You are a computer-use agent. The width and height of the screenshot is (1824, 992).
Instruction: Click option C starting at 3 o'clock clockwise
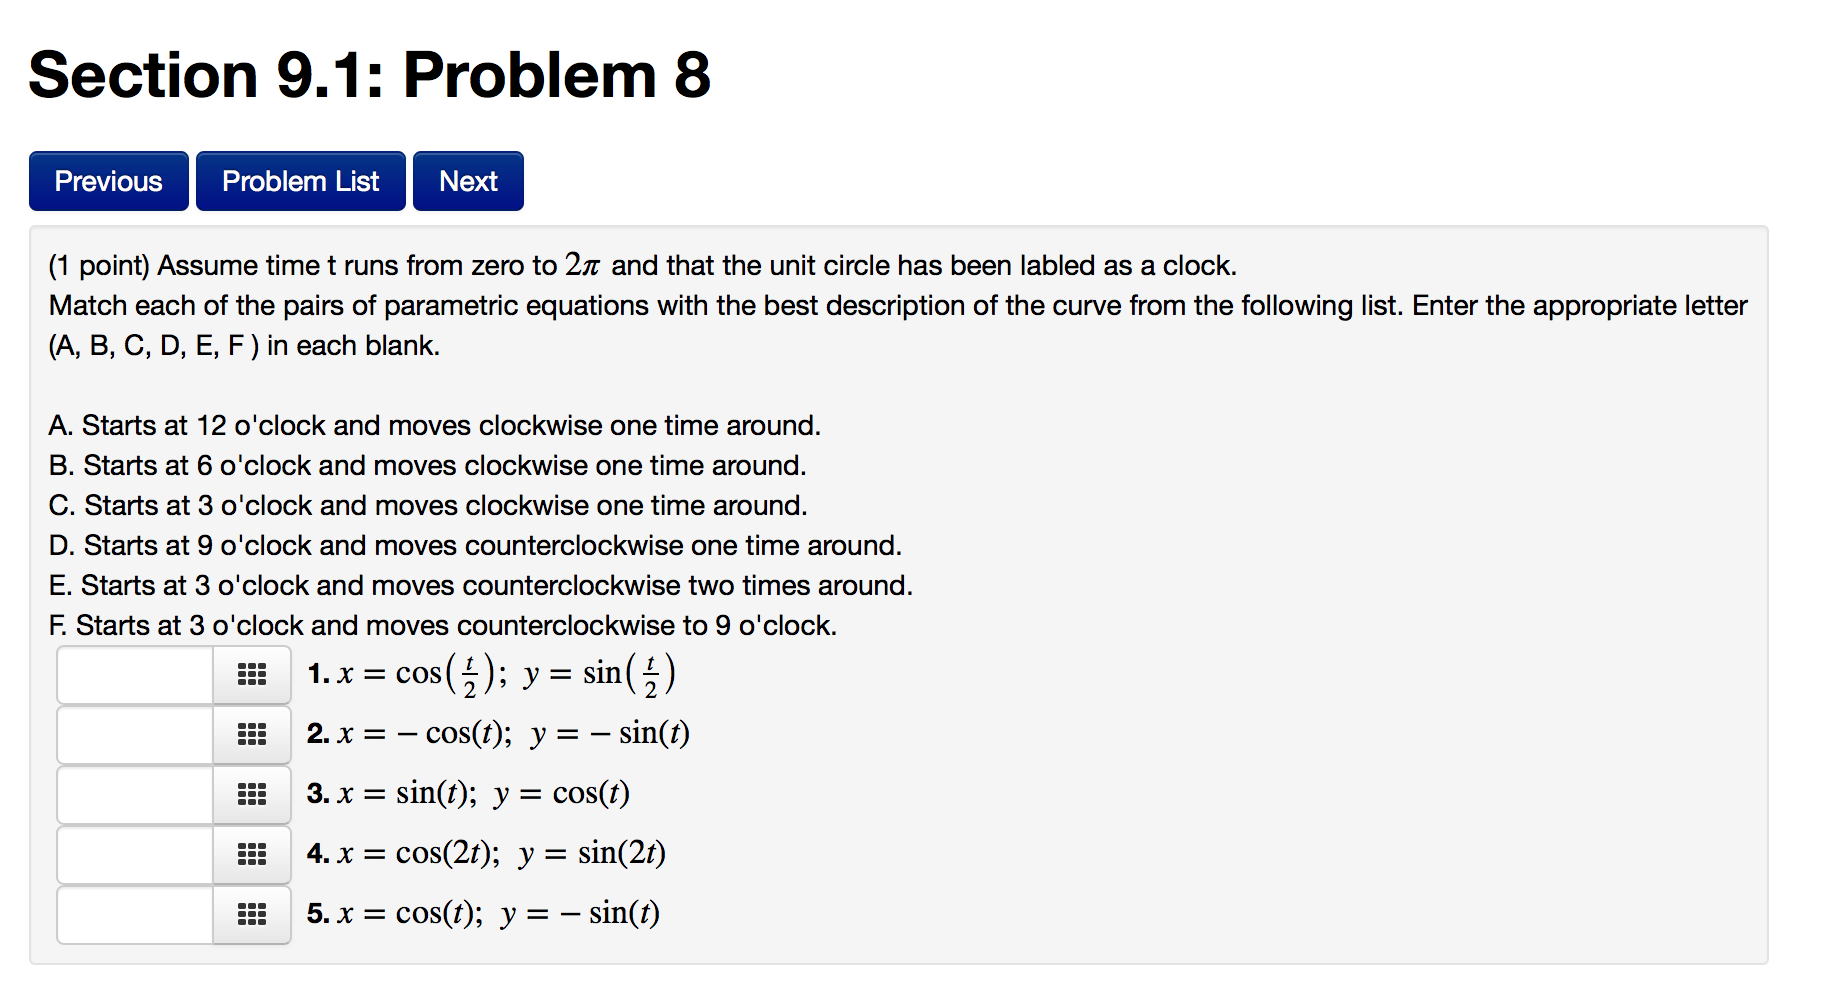pos(428,506)
